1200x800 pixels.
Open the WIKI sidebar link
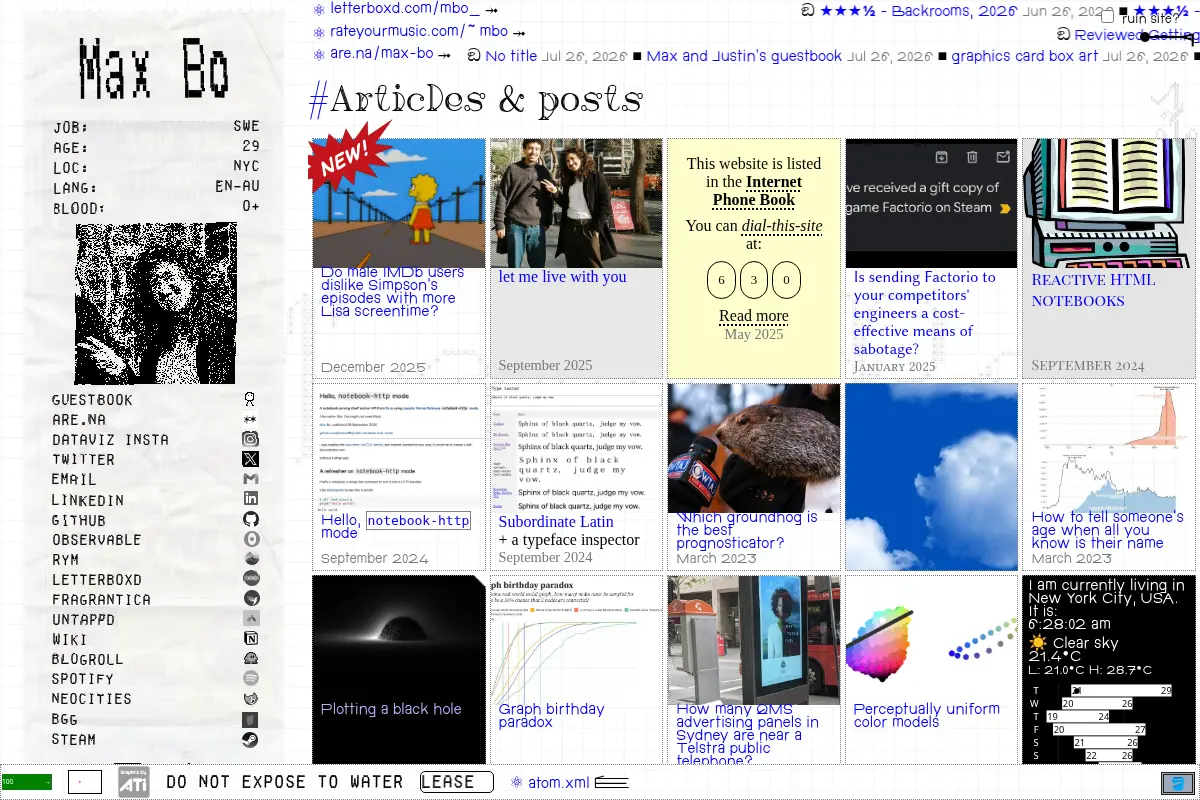[70, 639]
